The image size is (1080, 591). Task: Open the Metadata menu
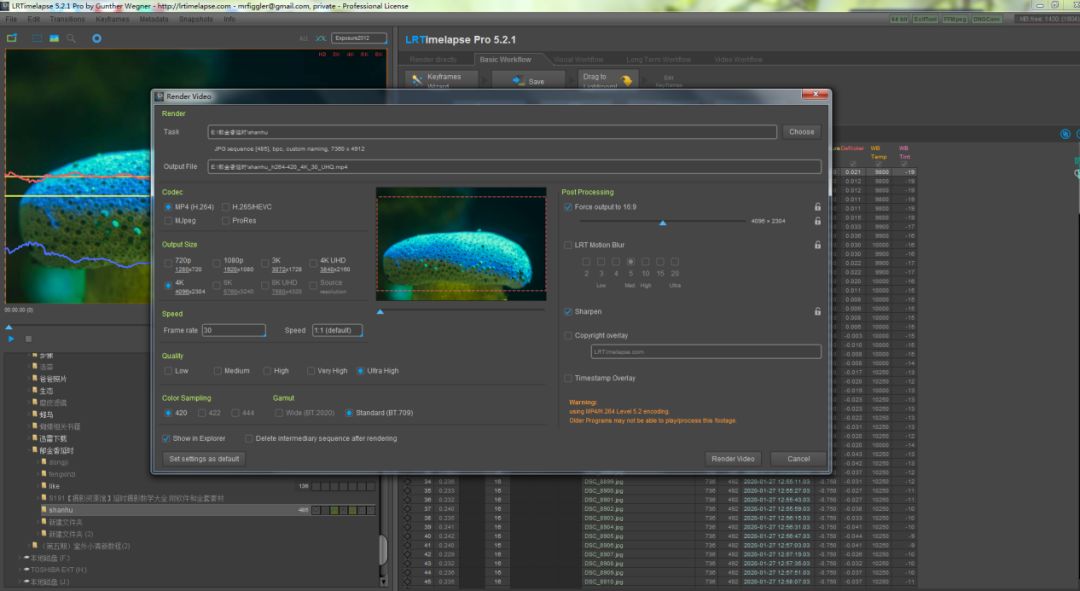[x=154, y=19]
